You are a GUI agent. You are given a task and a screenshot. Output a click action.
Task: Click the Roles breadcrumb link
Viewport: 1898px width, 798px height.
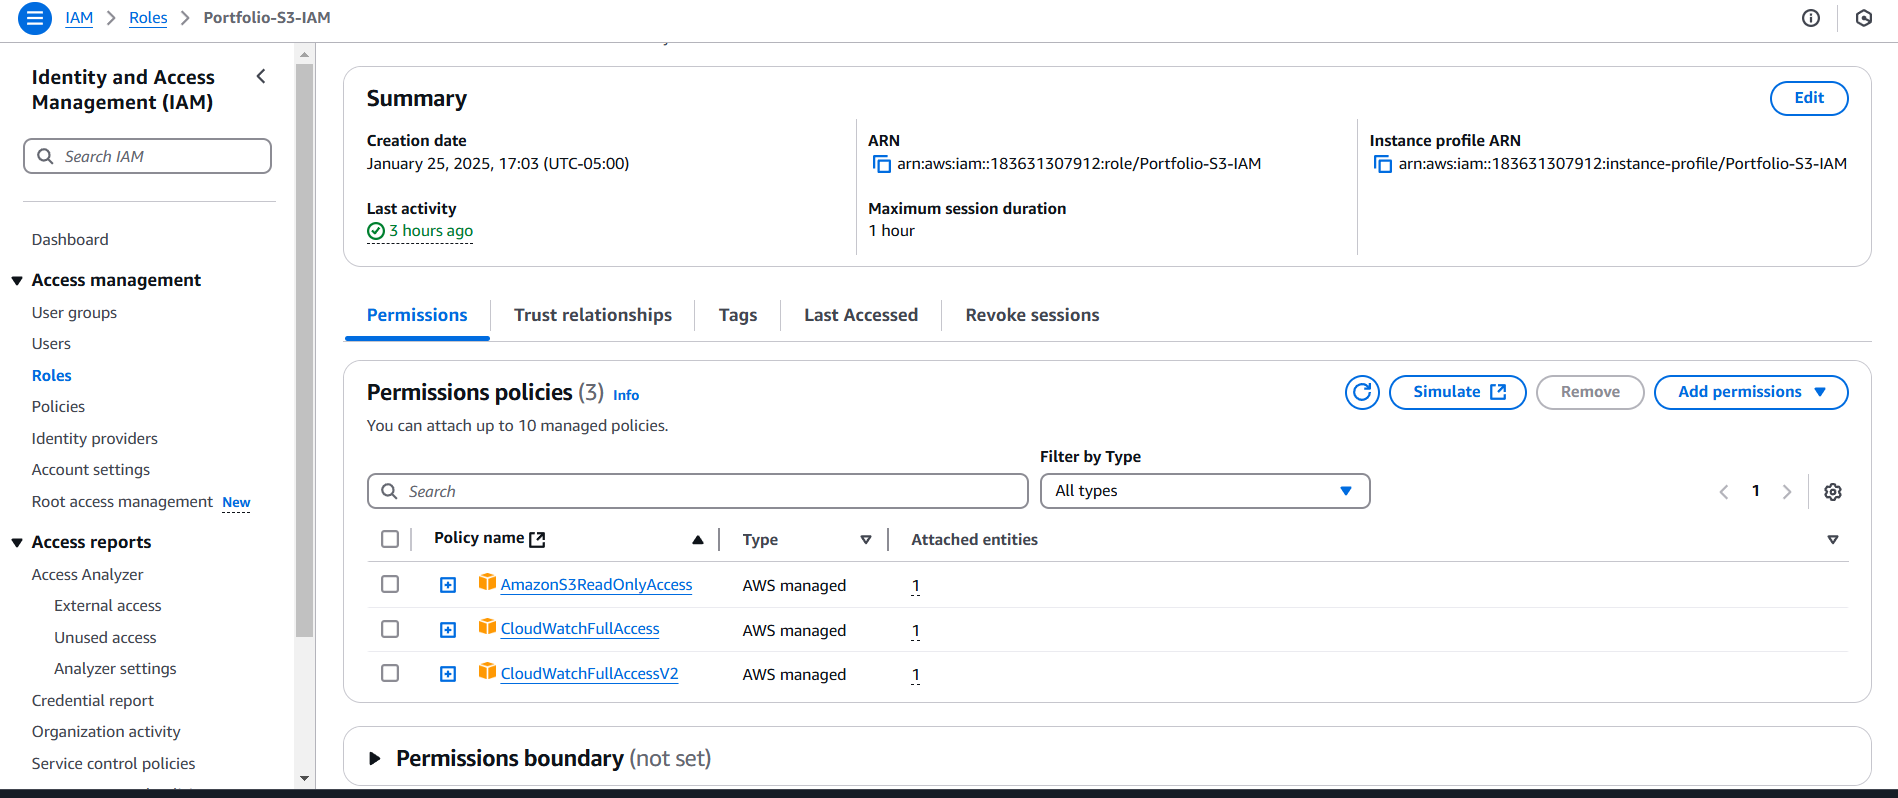pos(148,18)
